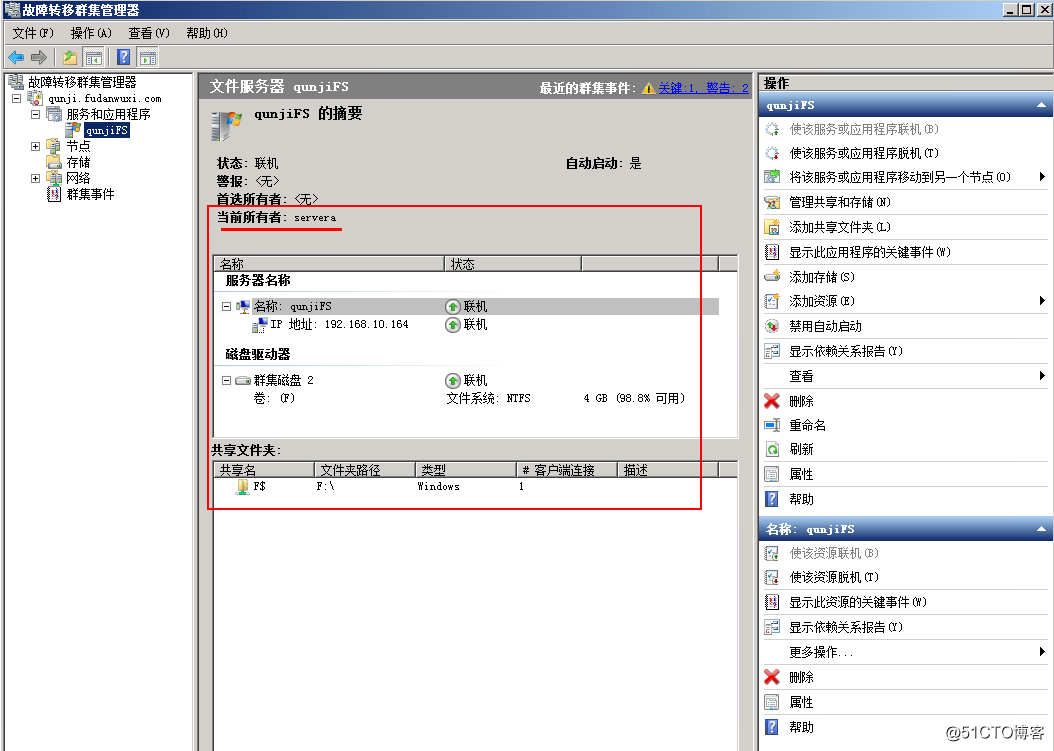Click the lower 属性 action
This screenshot has width=1054, height=751.
[x=801, y=702]
